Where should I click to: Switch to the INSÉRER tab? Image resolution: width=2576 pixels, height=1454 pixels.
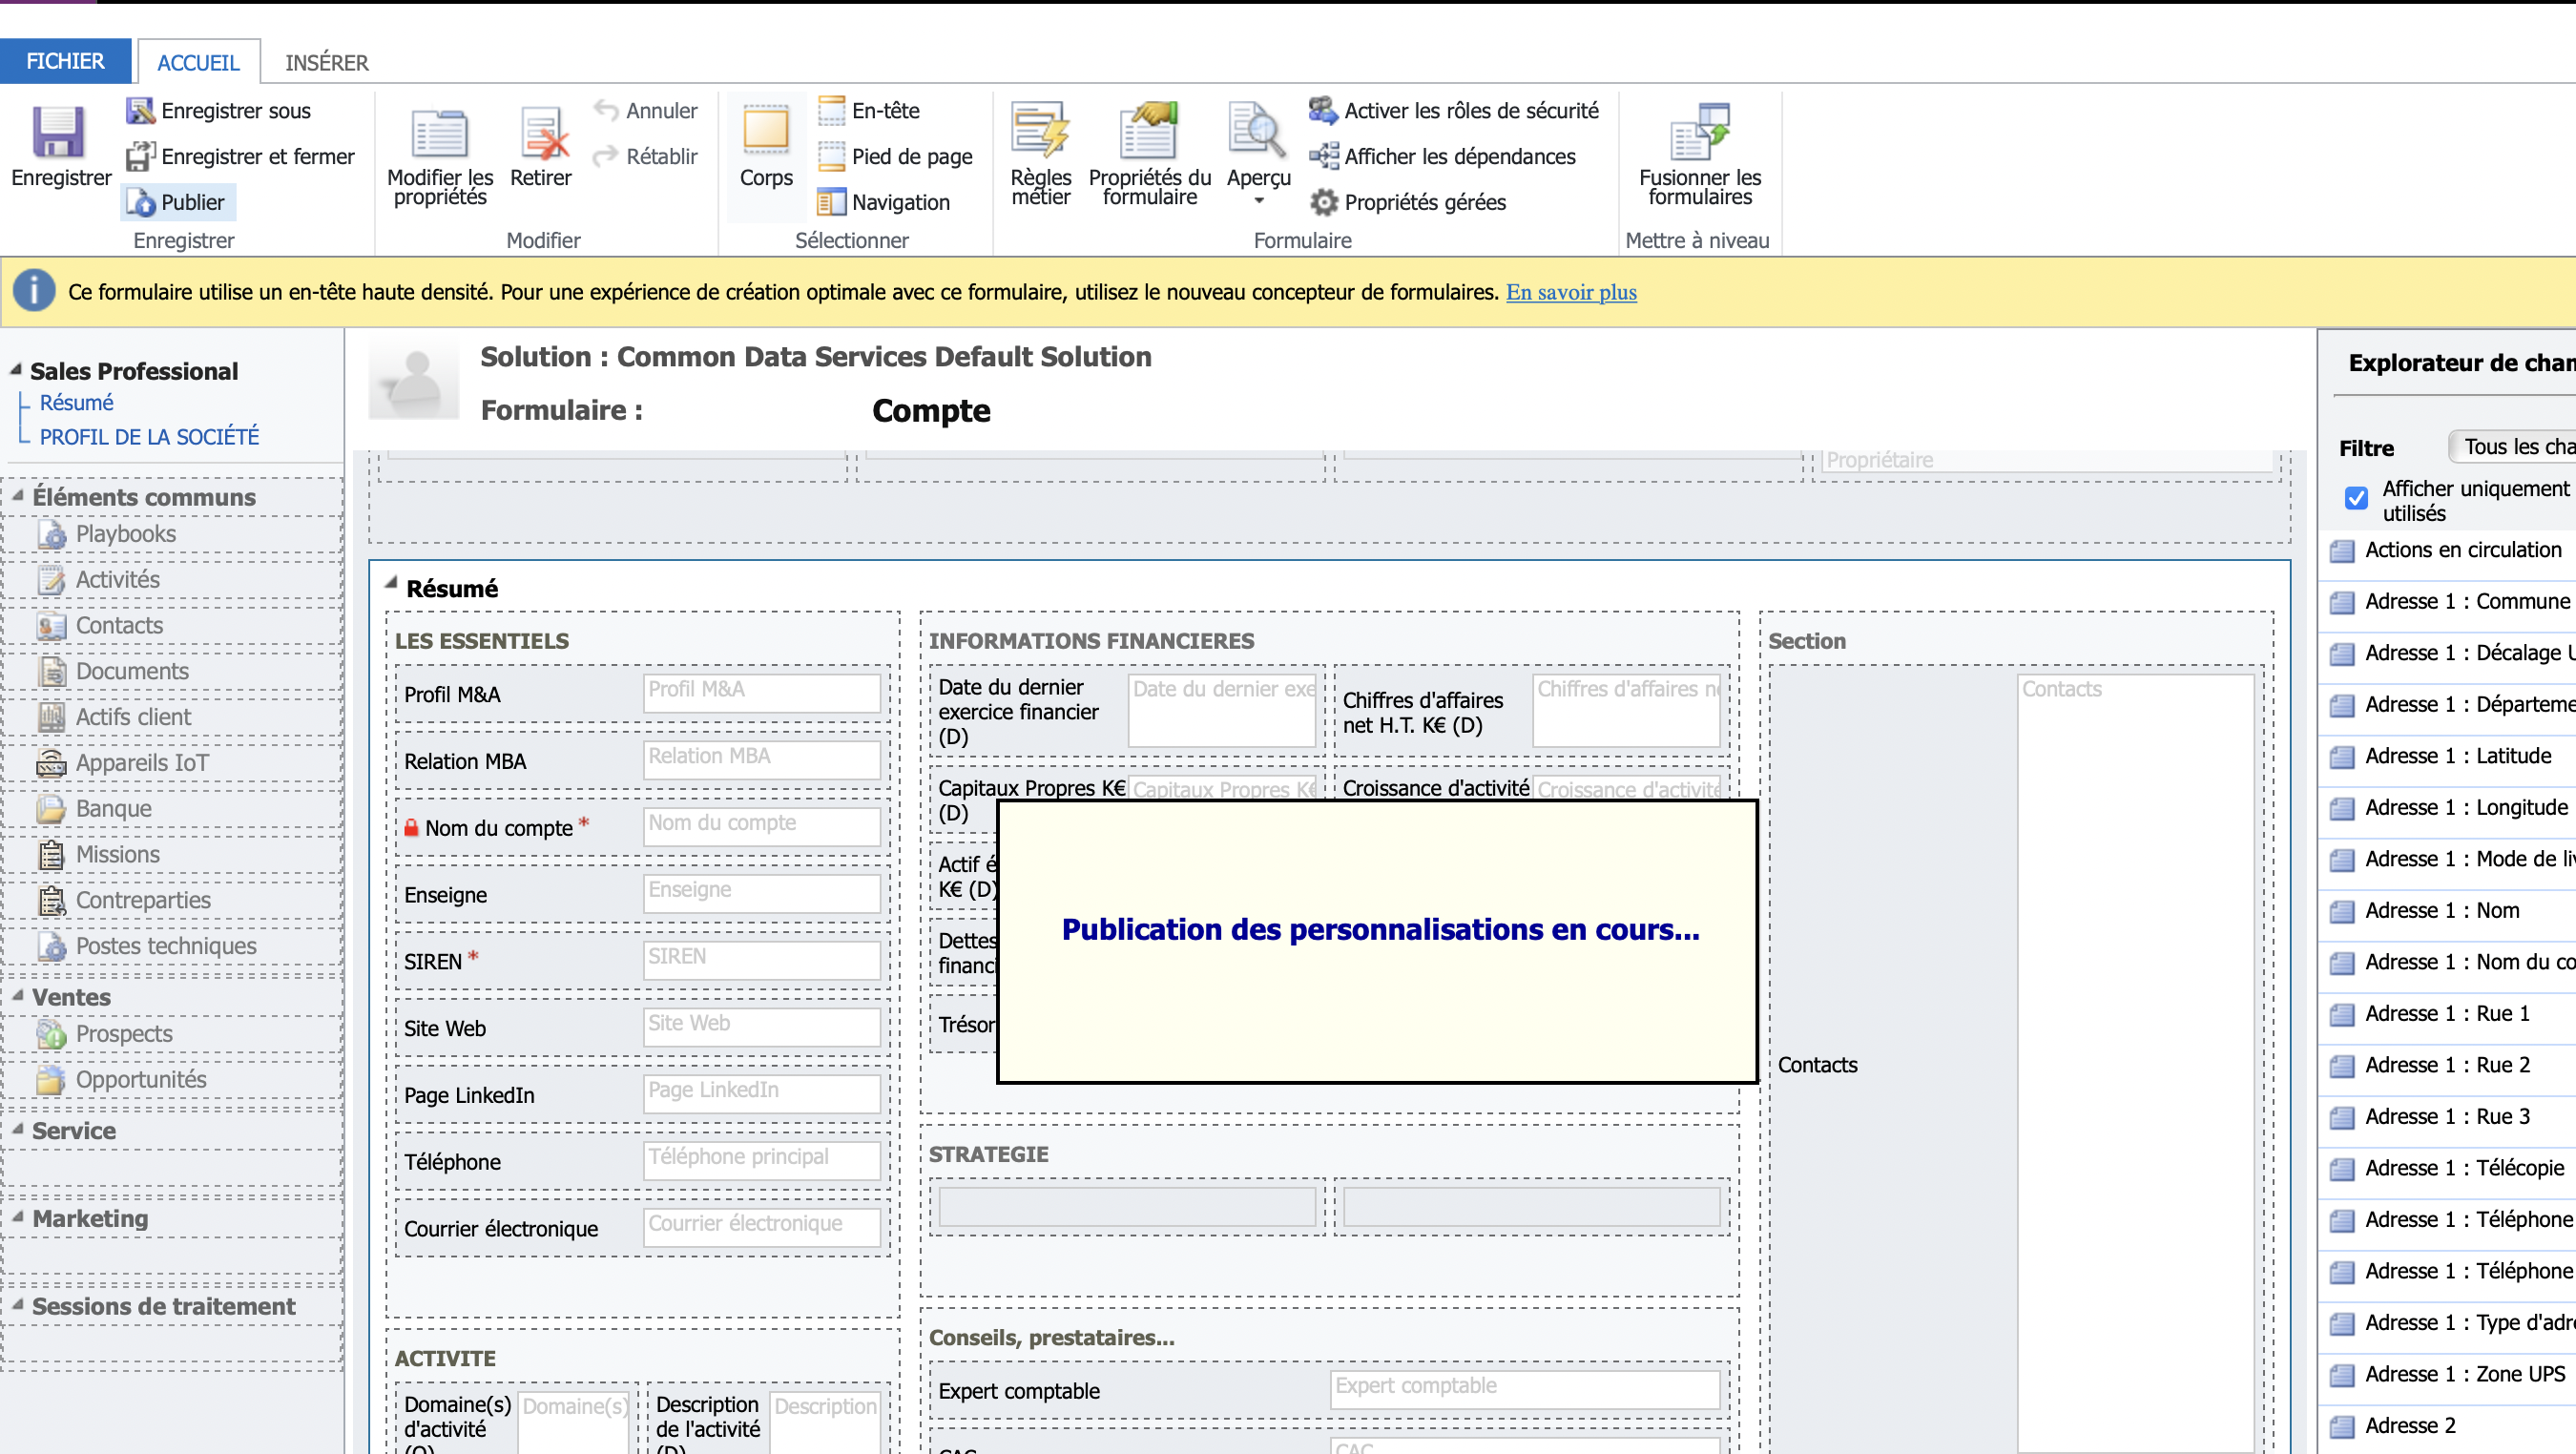(326, 63)
